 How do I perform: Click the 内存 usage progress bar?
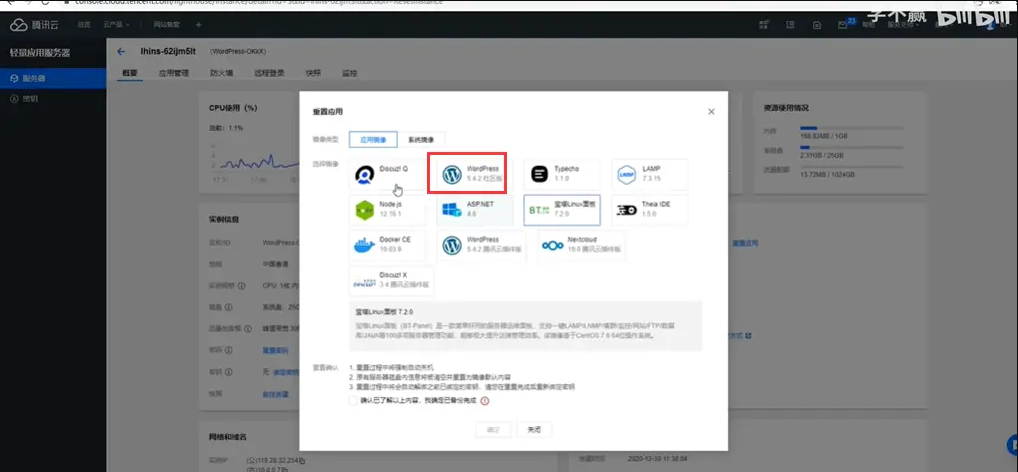tap(852, 129)
